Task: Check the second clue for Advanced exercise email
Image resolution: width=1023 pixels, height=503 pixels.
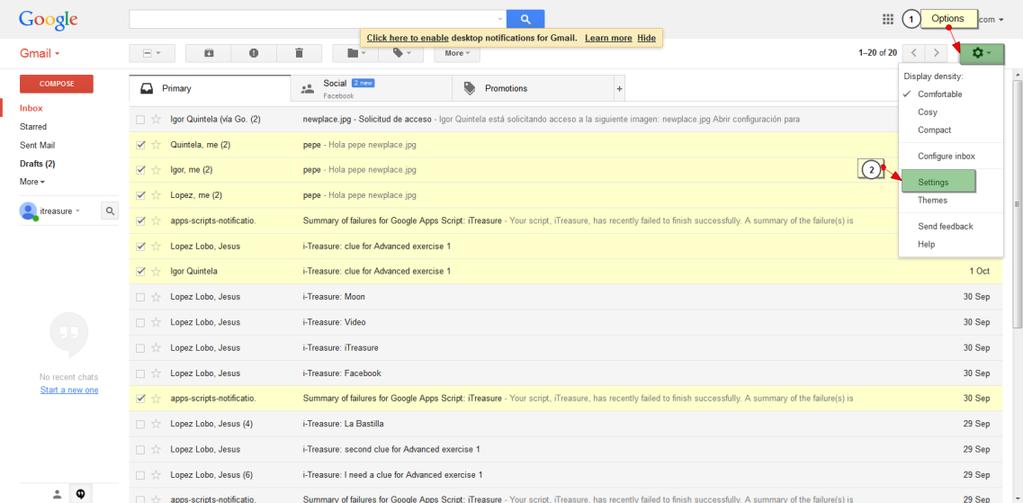Action: (x=140, y=450)
